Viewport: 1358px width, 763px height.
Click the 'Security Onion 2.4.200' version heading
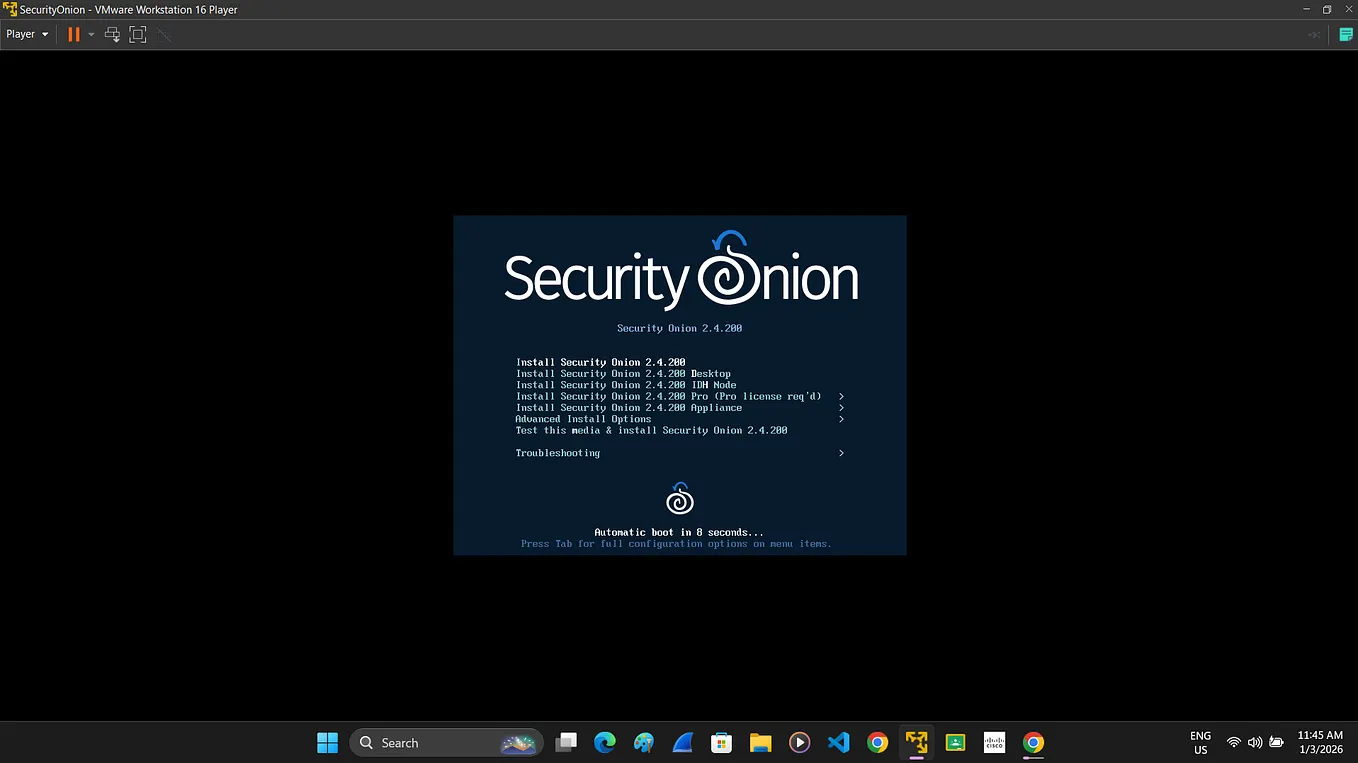(x=679, y=328)
